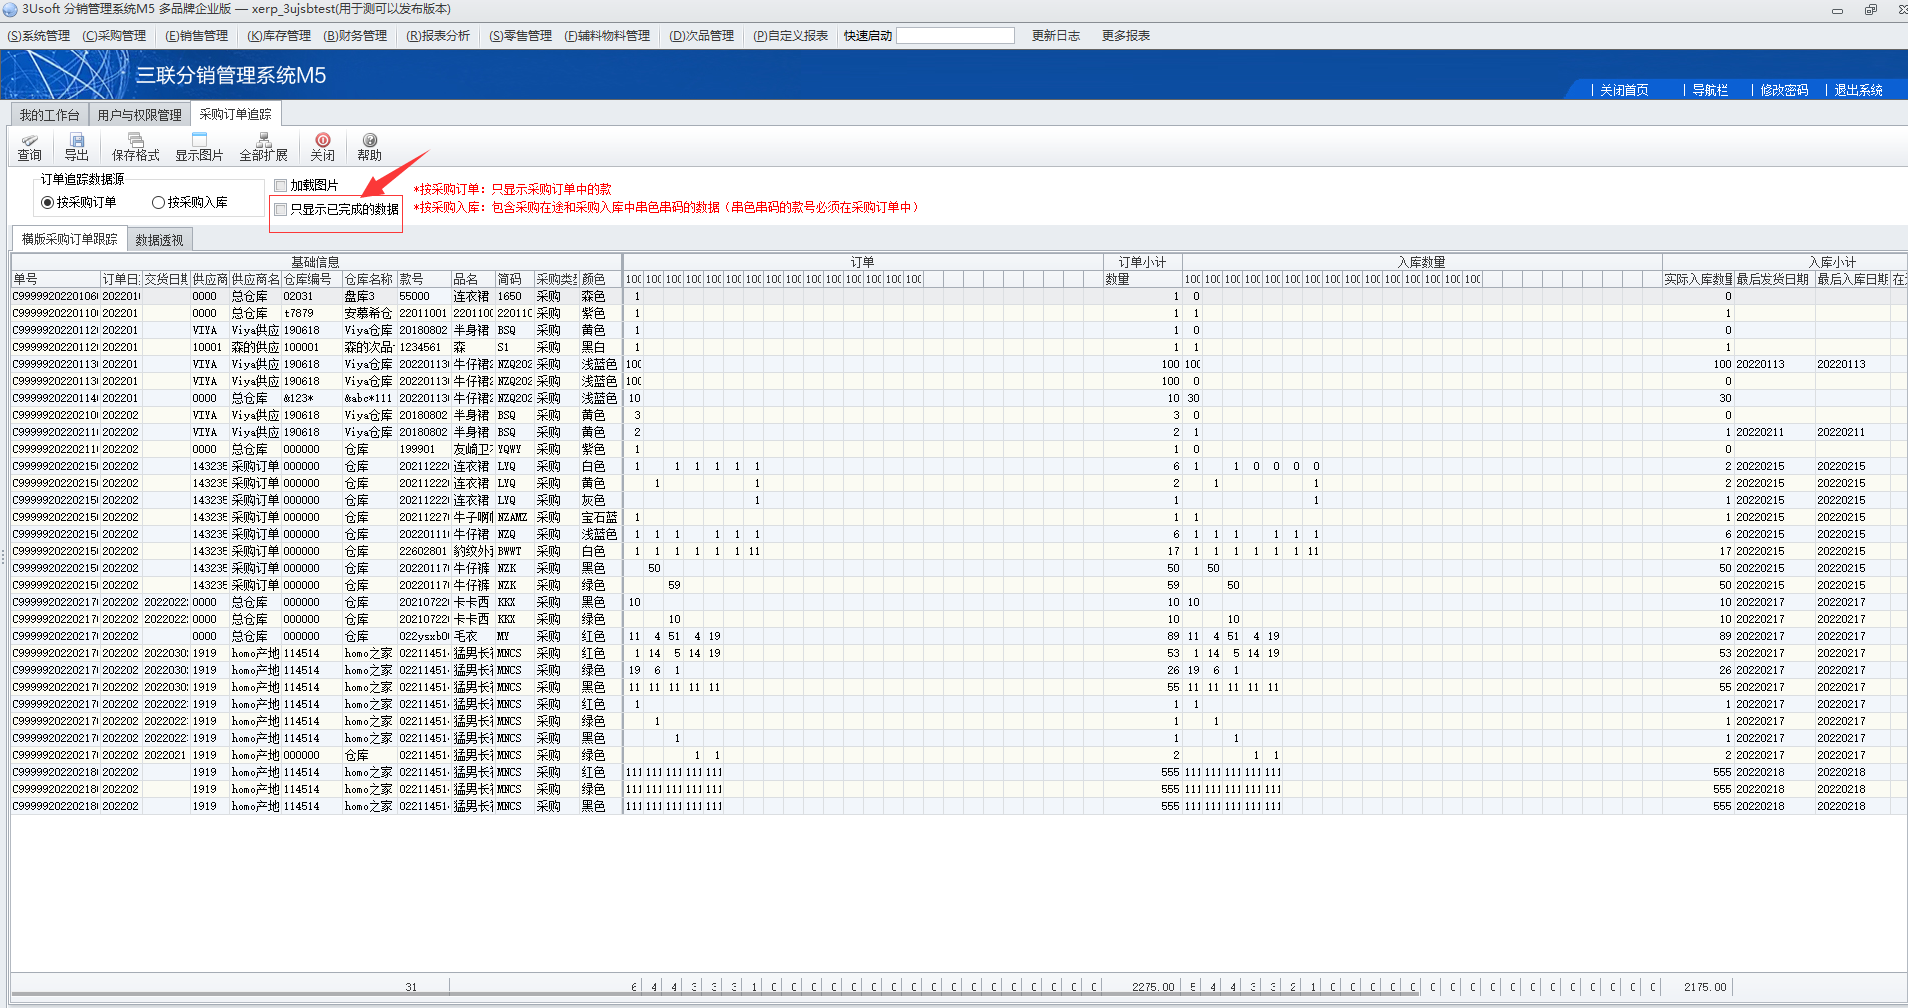1908x1008 pixels.
Task: Click product name cell 毛衣
Action: (x=473, y=636)
